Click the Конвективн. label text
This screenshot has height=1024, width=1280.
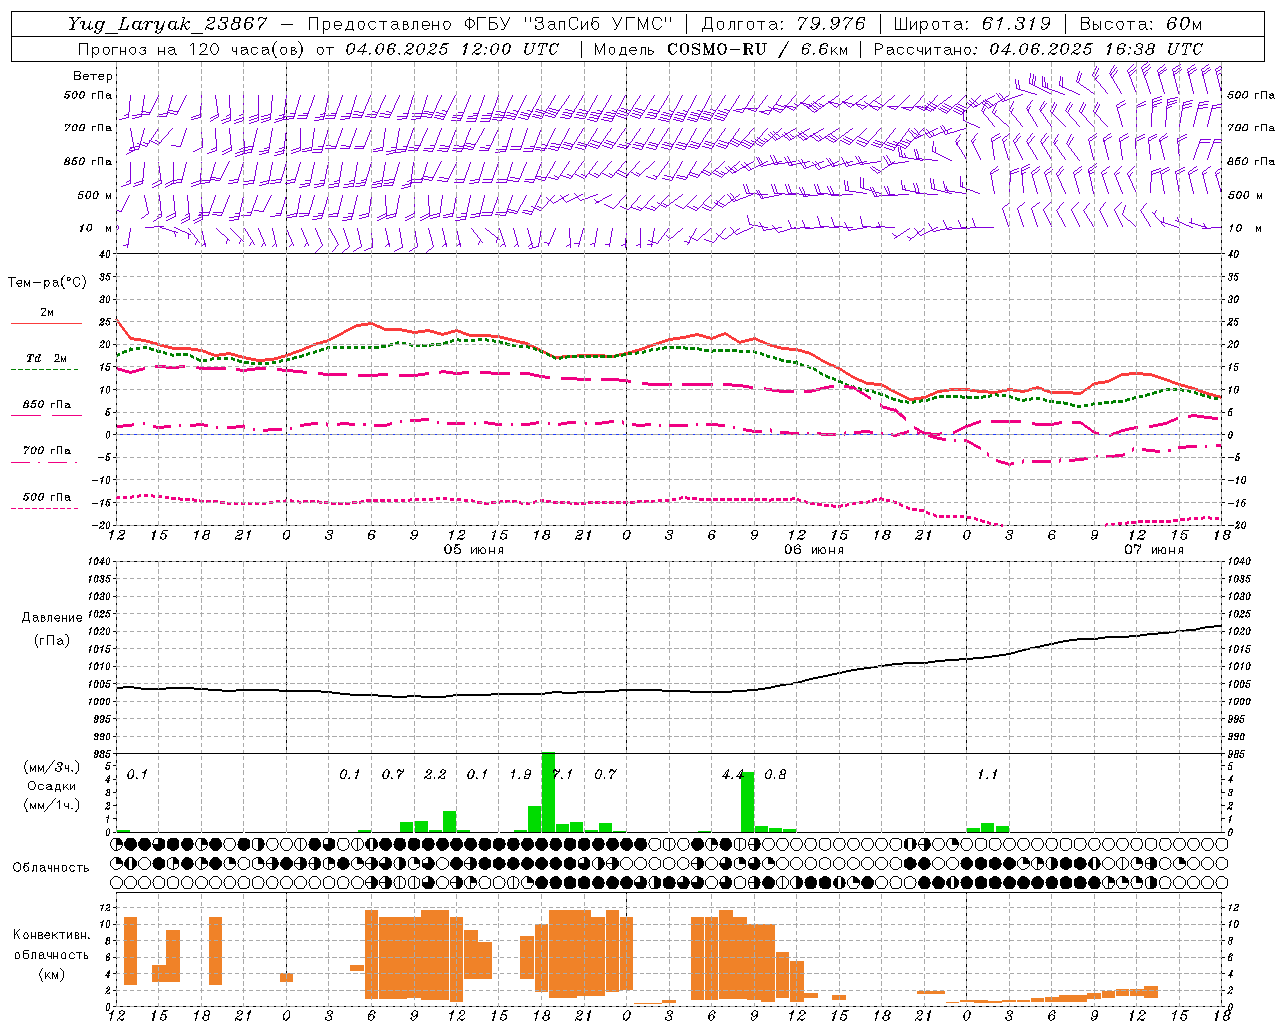[51, 935]
